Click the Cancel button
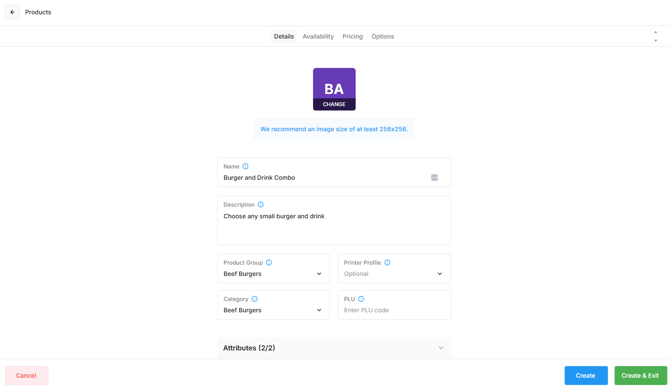 pos(26,375)
